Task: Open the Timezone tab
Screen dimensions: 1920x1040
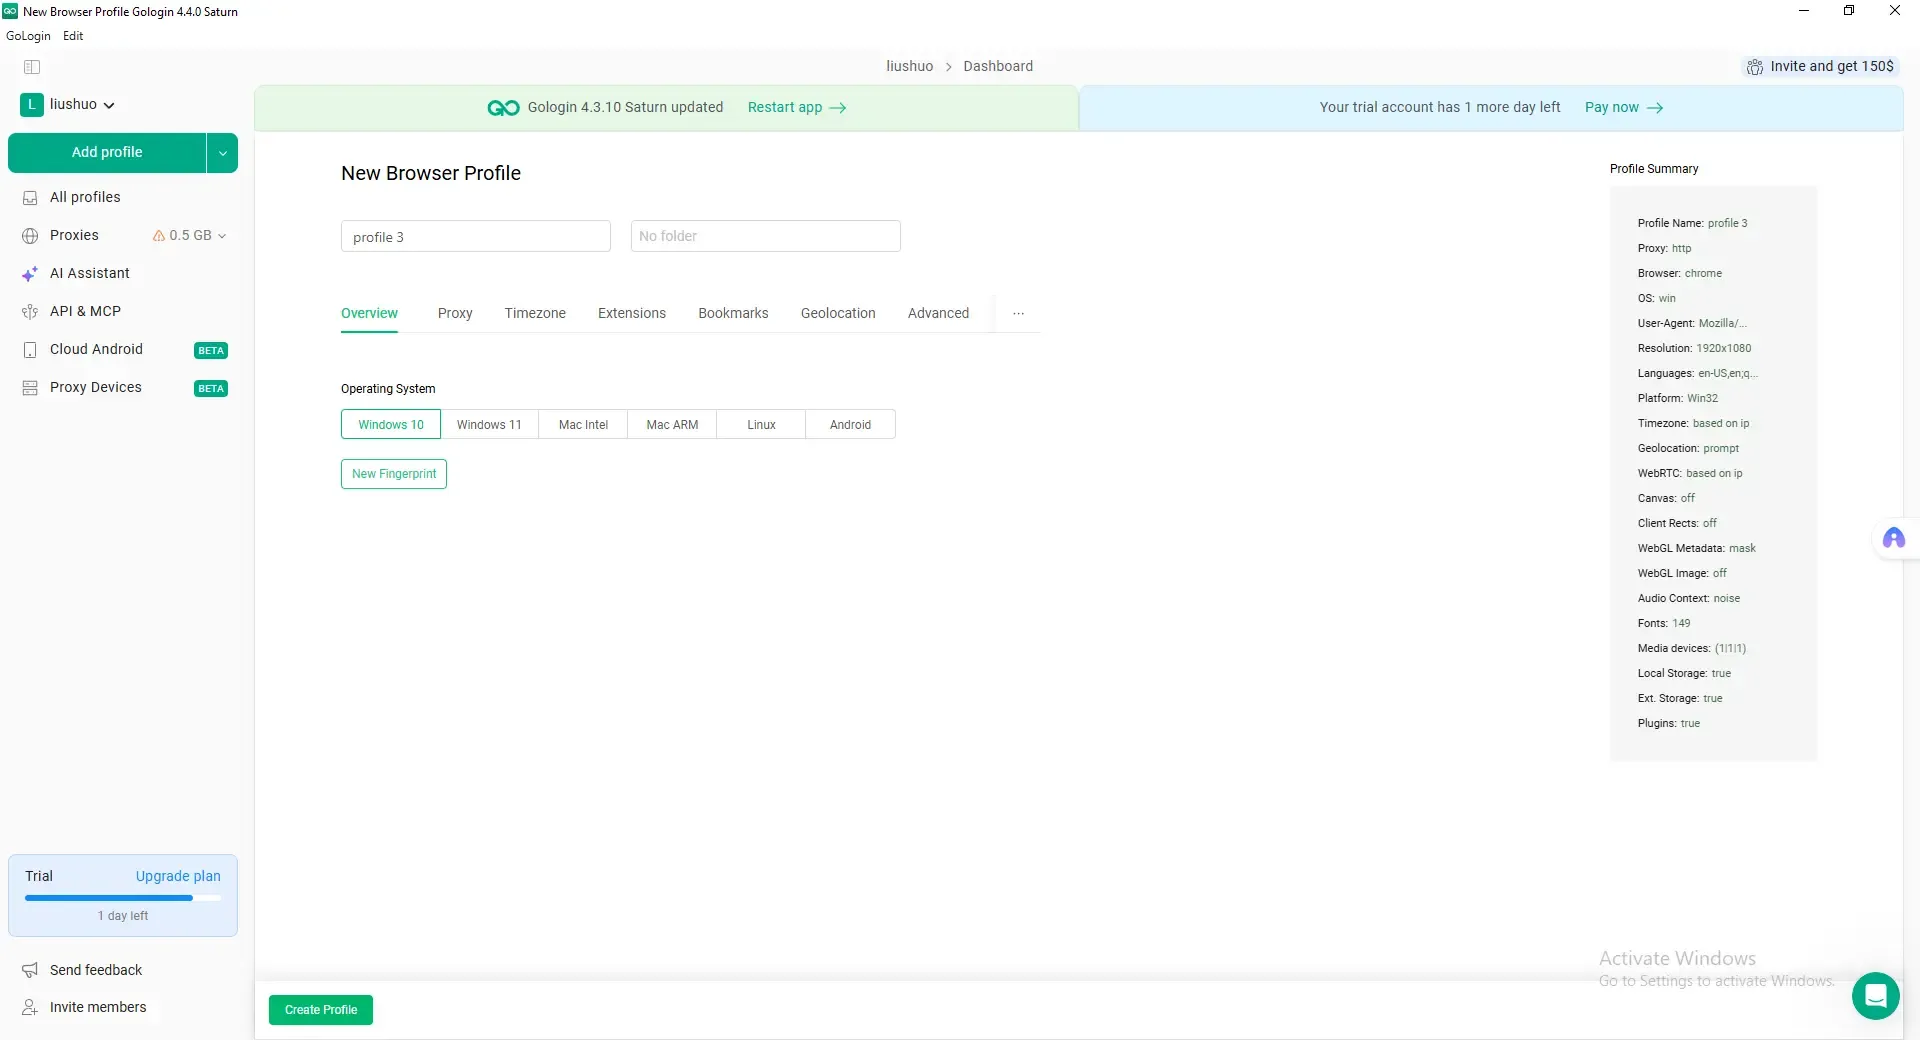Action: pyautogui.click(x=535, y=313)
